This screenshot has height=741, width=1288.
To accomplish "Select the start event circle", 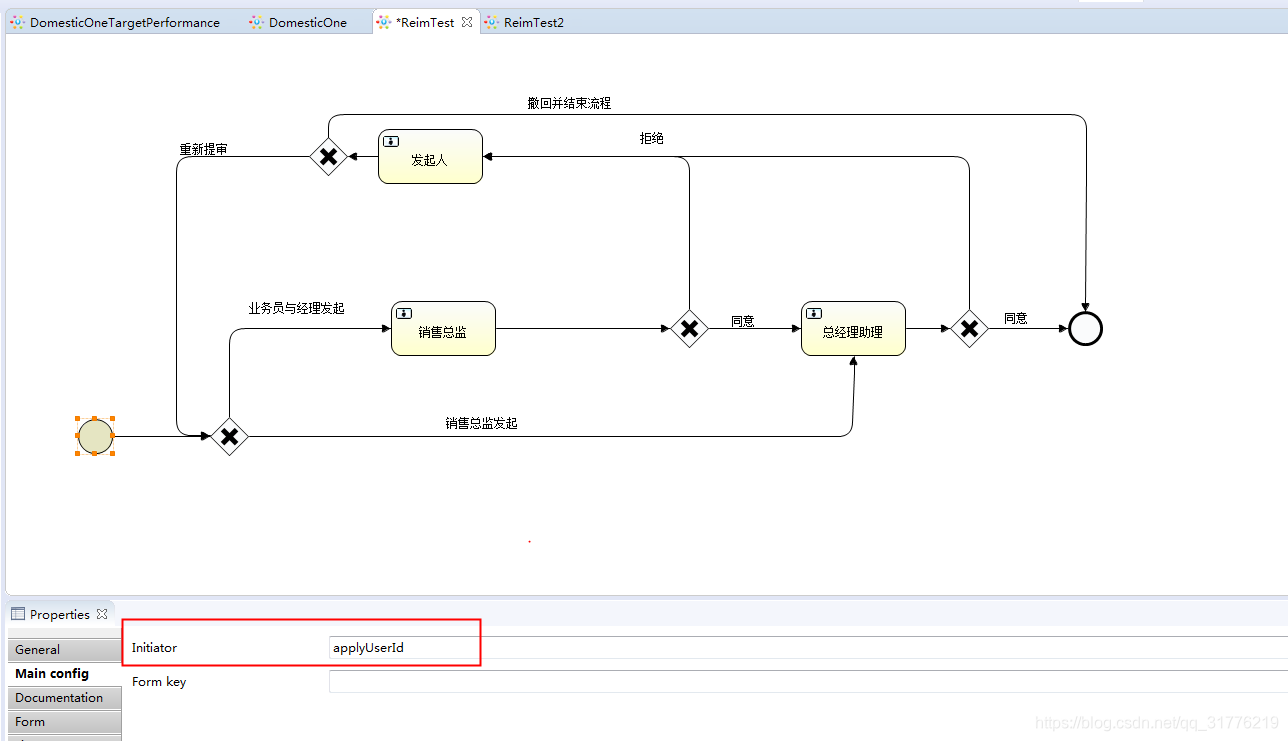I will [95, 436].
